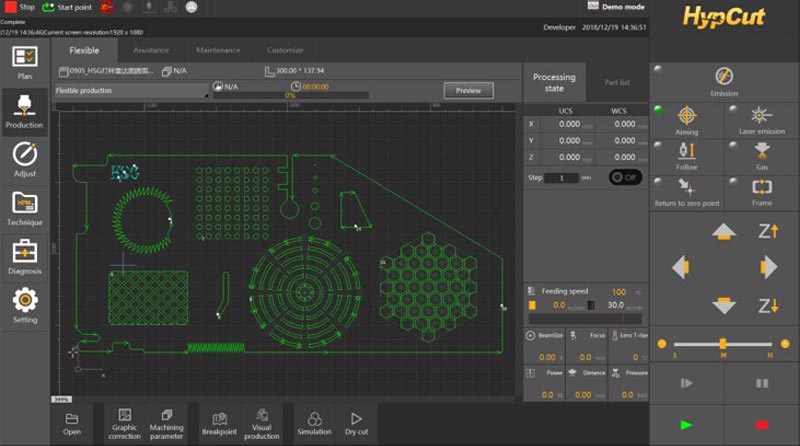Toggle the Aiming laser indicator

pyautogui.click(x=687, y=119)
